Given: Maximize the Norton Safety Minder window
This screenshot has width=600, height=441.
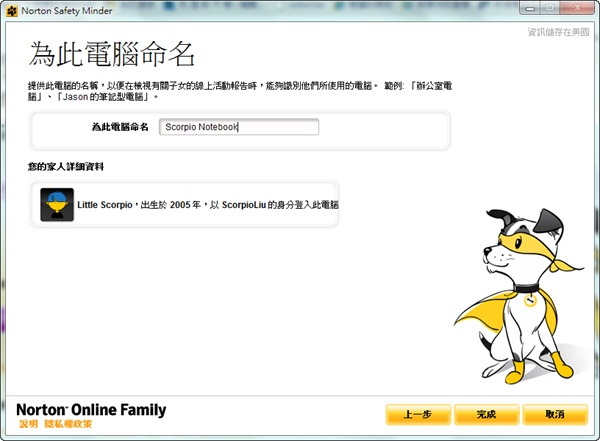Looking at the screenshot, I should (x=550, y=8).
